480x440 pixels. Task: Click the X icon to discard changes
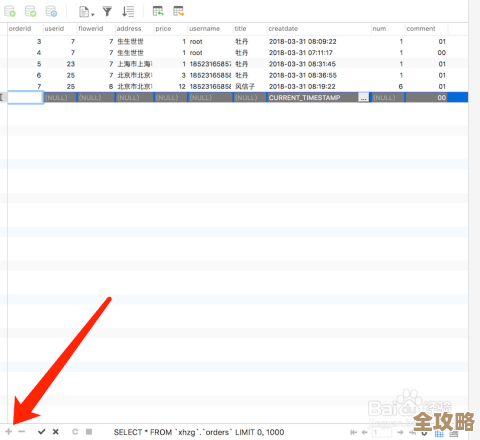(x=56, y=432)
